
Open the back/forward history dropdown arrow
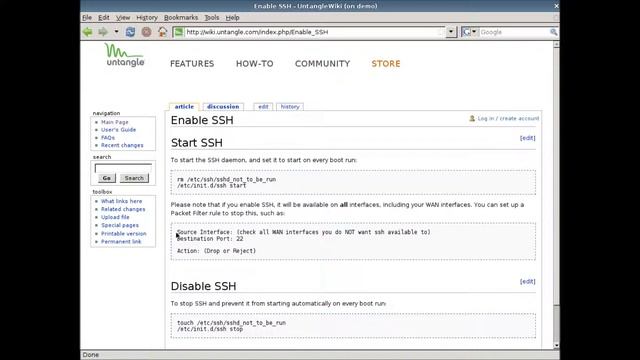point(116,32)
